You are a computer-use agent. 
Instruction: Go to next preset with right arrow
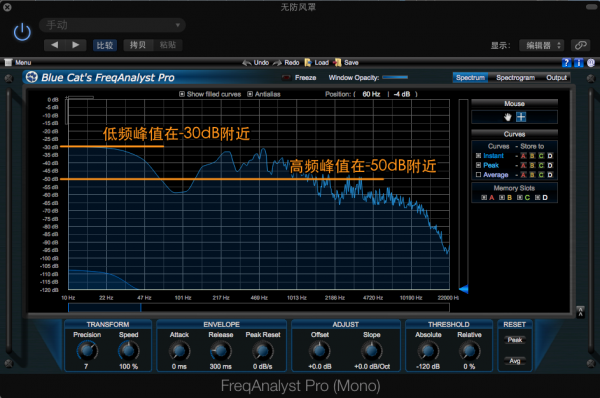(76, 45)
